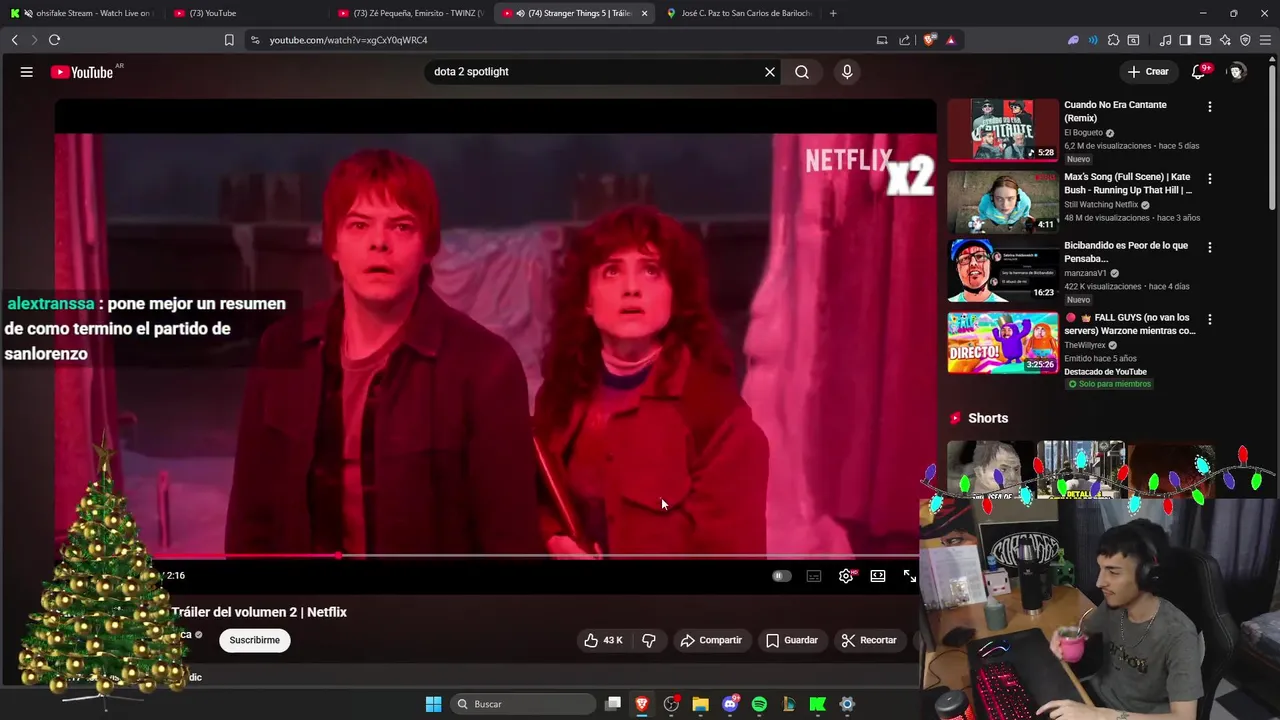Visit the manzanaV1 channel
The image size is (1280, 720).
coord(1086,273)
